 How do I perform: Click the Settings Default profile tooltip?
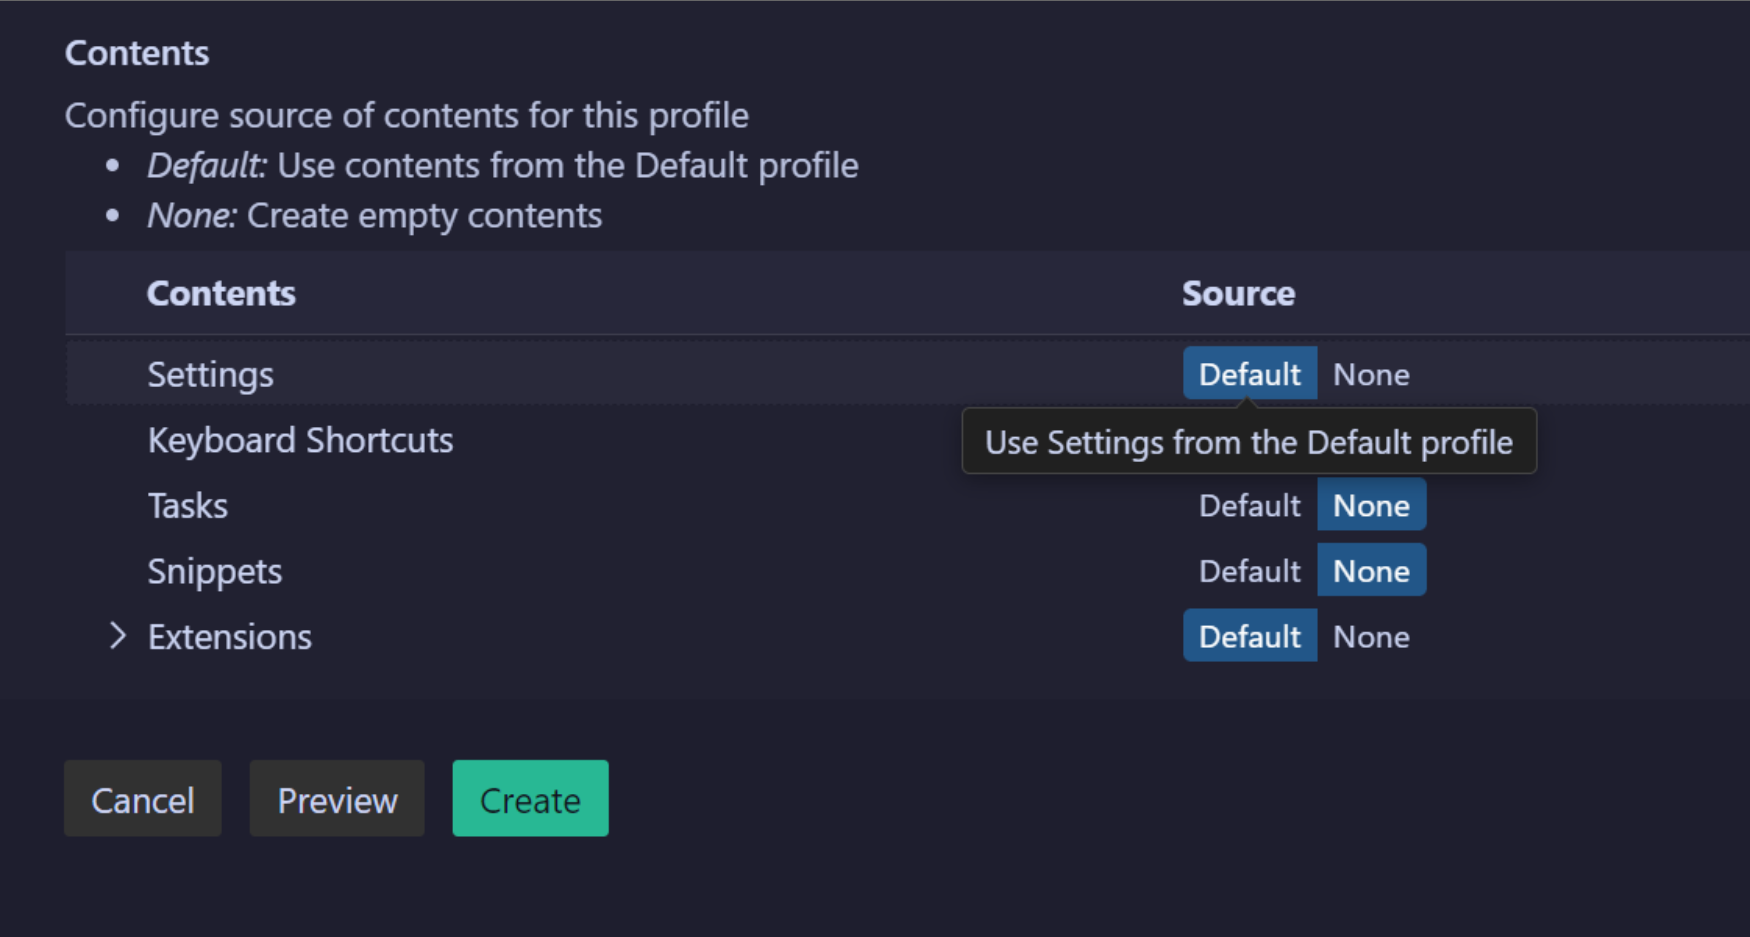pos(1248,442)
